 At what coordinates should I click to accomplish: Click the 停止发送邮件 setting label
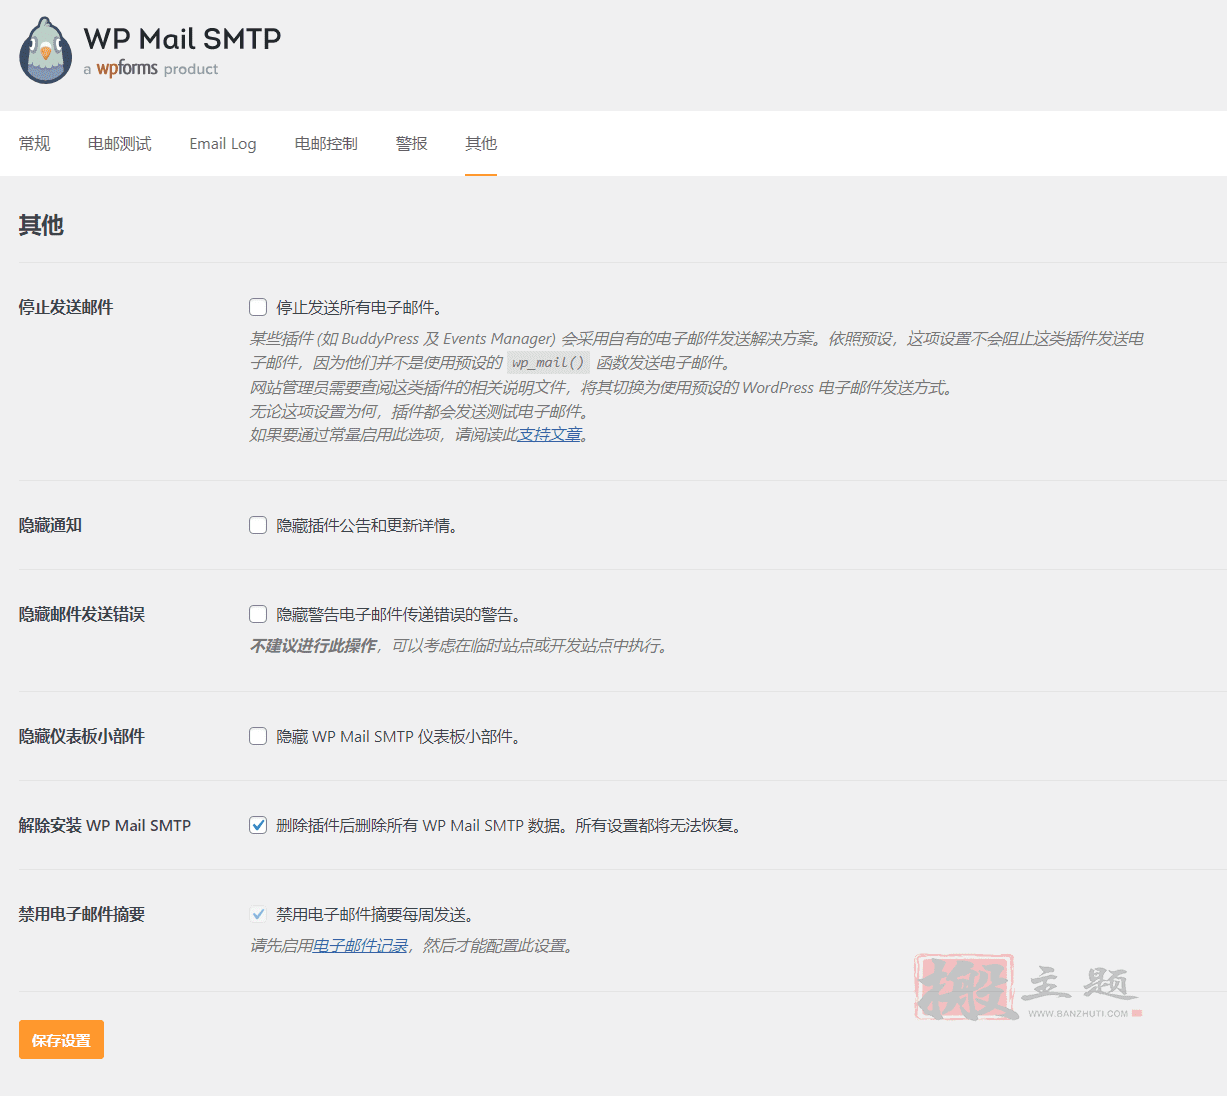[x=66, y=307]
